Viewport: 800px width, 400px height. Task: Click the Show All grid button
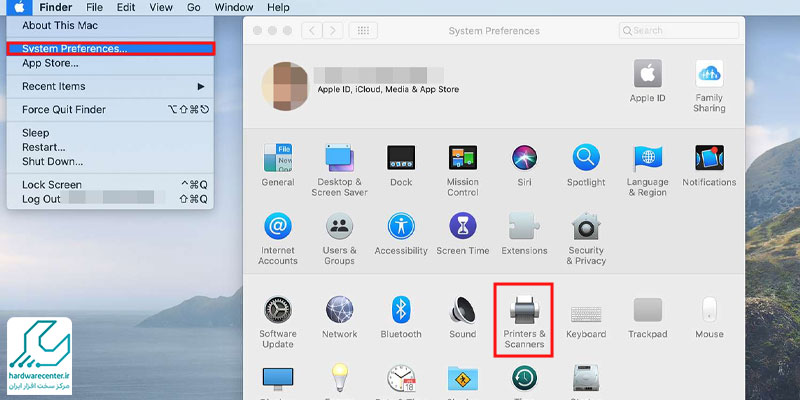pyautogui.click(x=363, y=31)
